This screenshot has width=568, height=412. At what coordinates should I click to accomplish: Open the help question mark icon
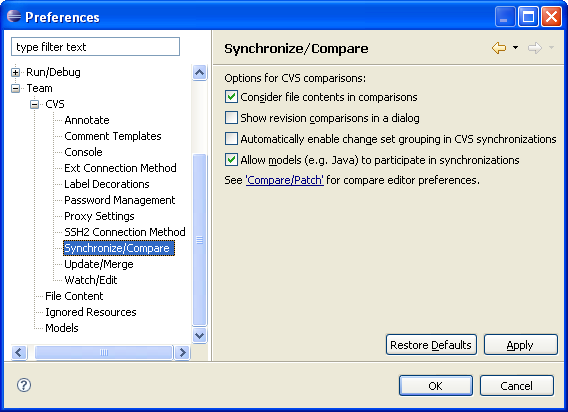pyautogui.click(x=24, y=385)
